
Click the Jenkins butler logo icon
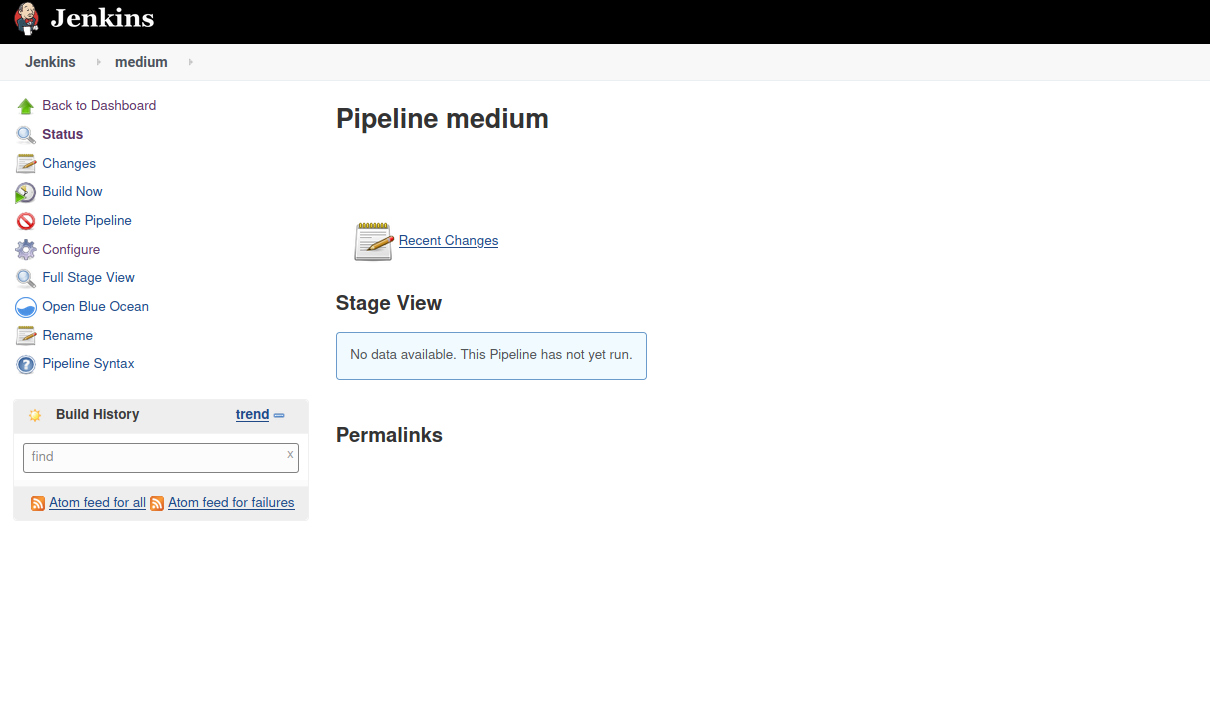pos(27,20)
